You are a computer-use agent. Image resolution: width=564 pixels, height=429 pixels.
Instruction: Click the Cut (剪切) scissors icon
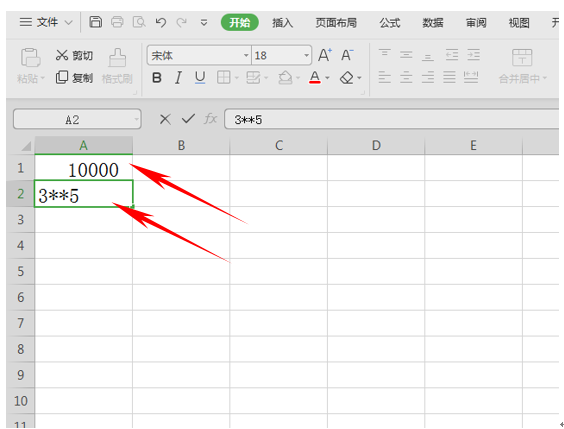[x=62, y=55]
